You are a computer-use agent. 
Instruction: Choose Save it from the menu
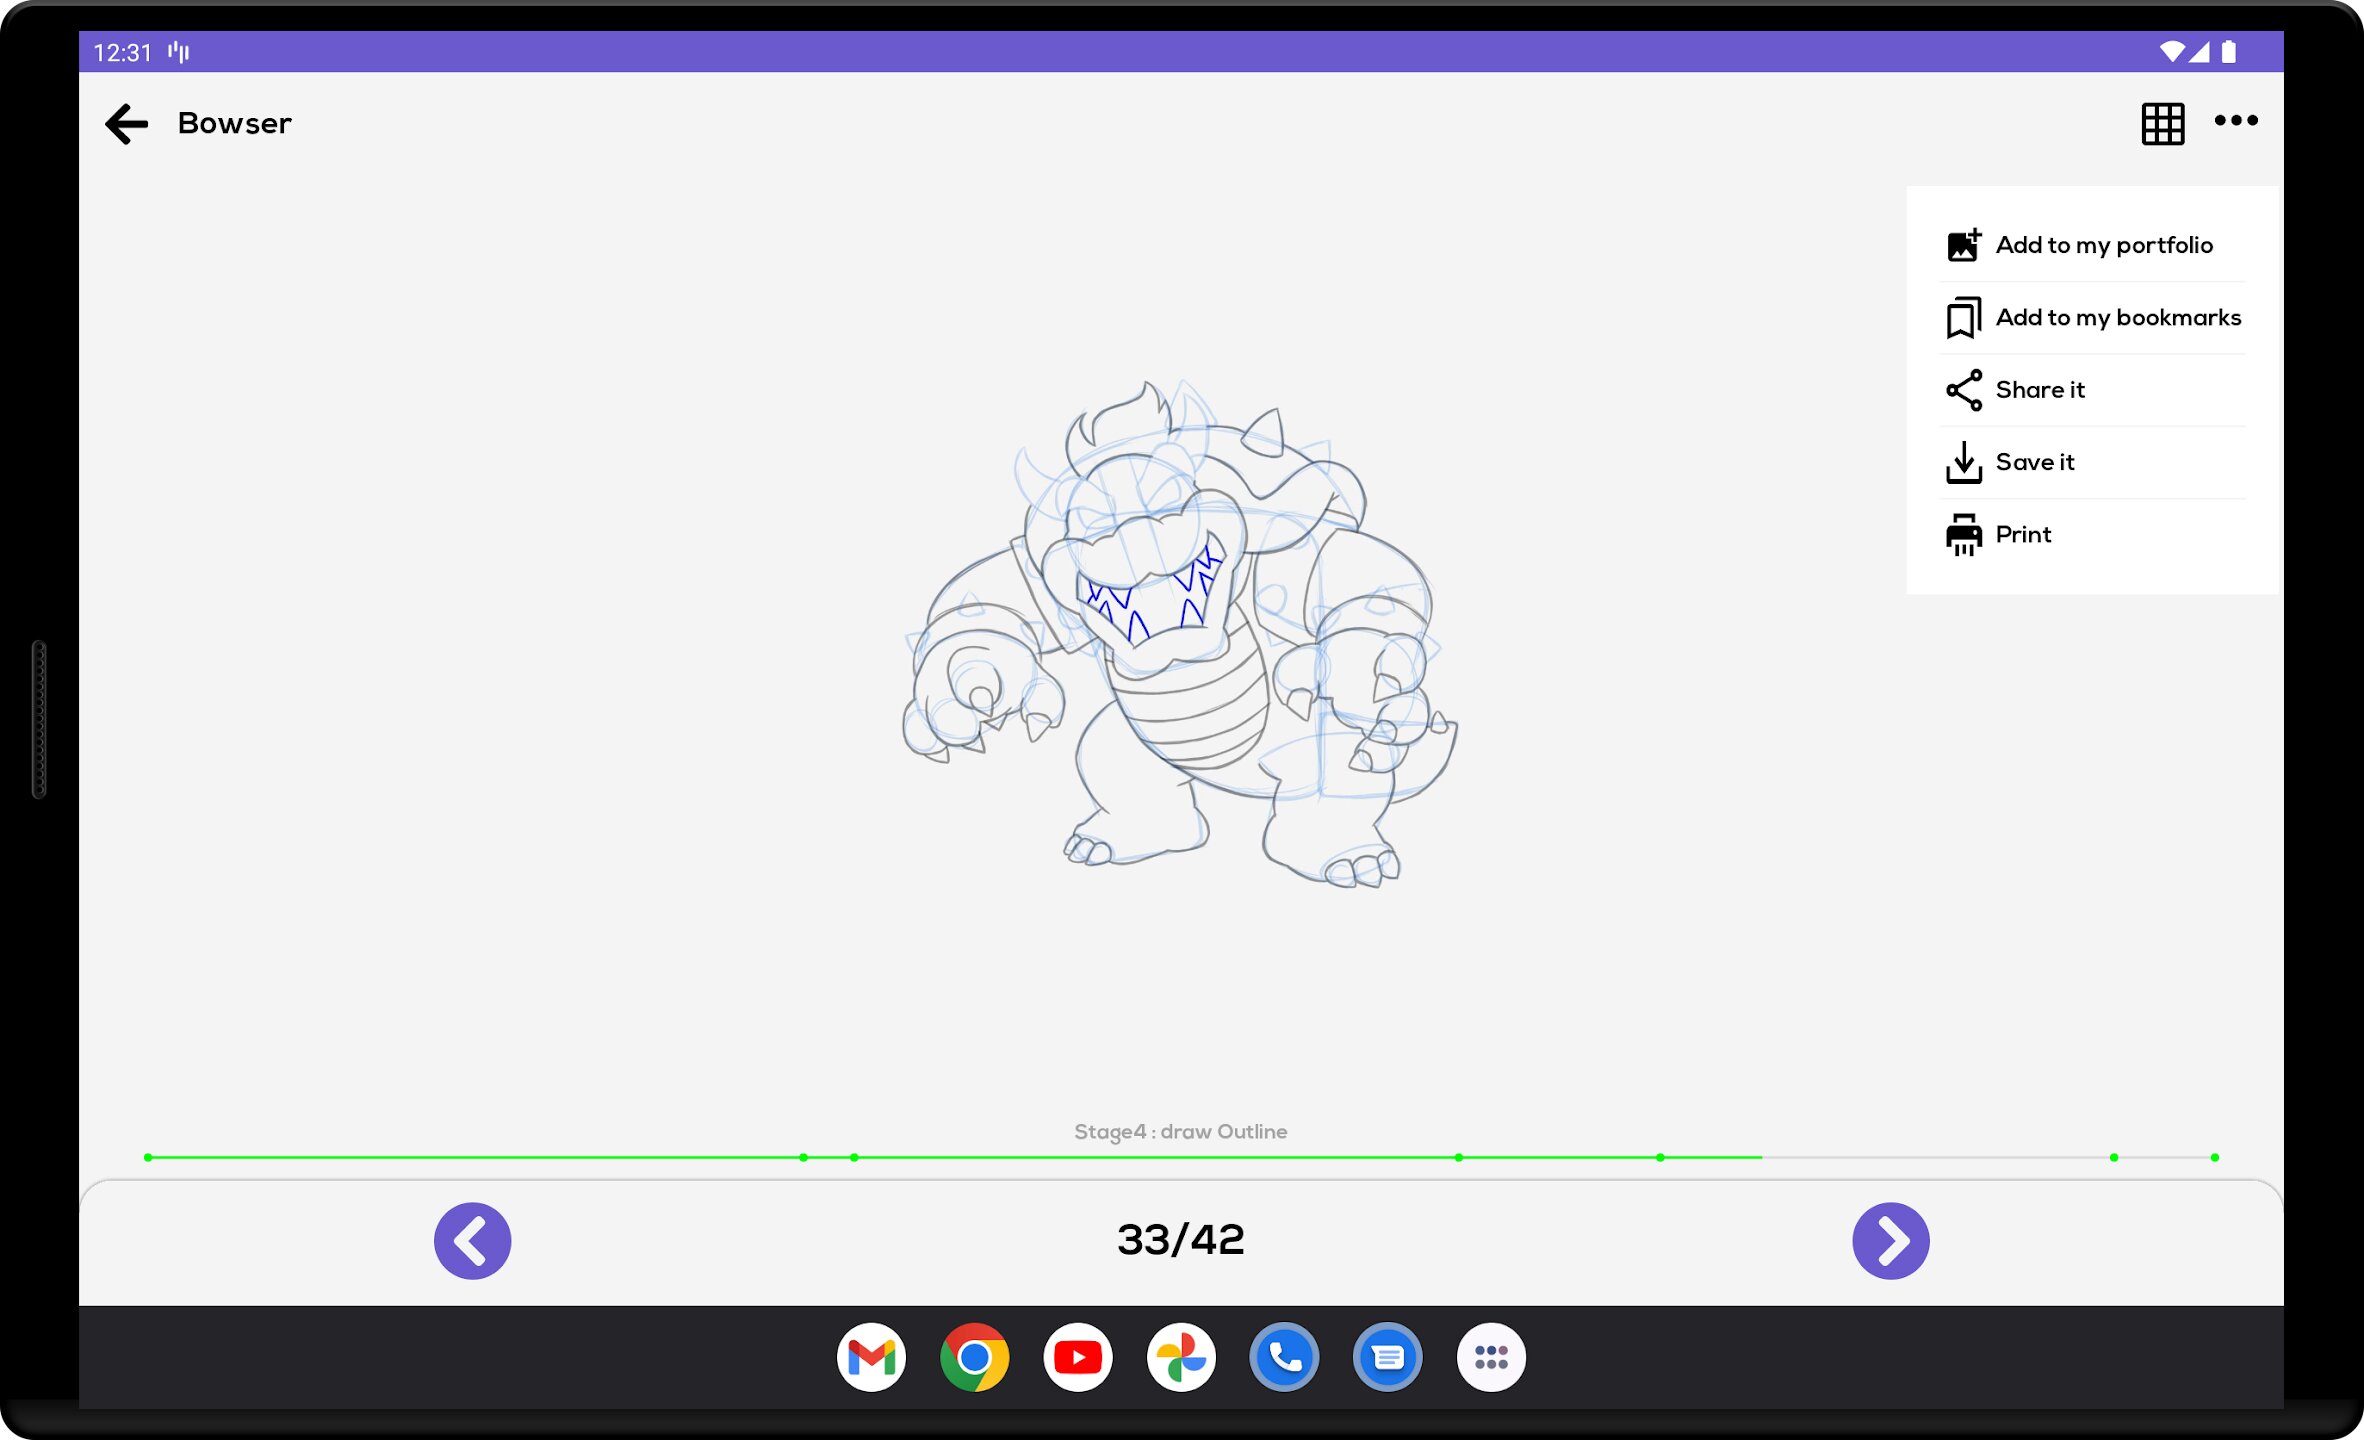[2091, 462]
